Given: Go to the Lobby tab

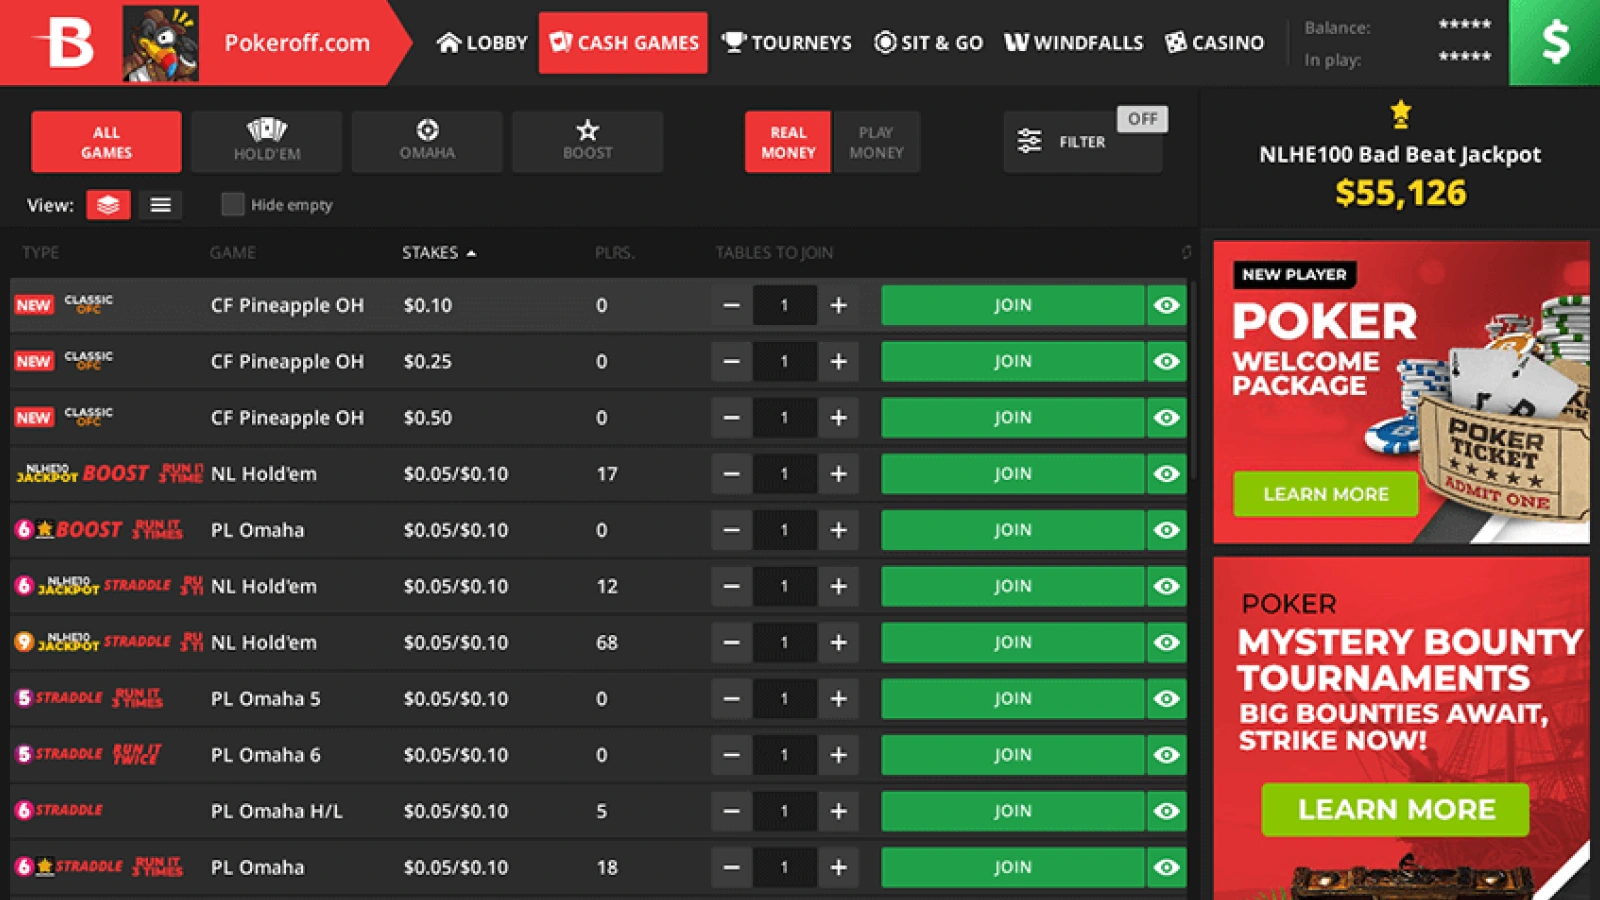Looking at the screenshot, I should 482,43.
